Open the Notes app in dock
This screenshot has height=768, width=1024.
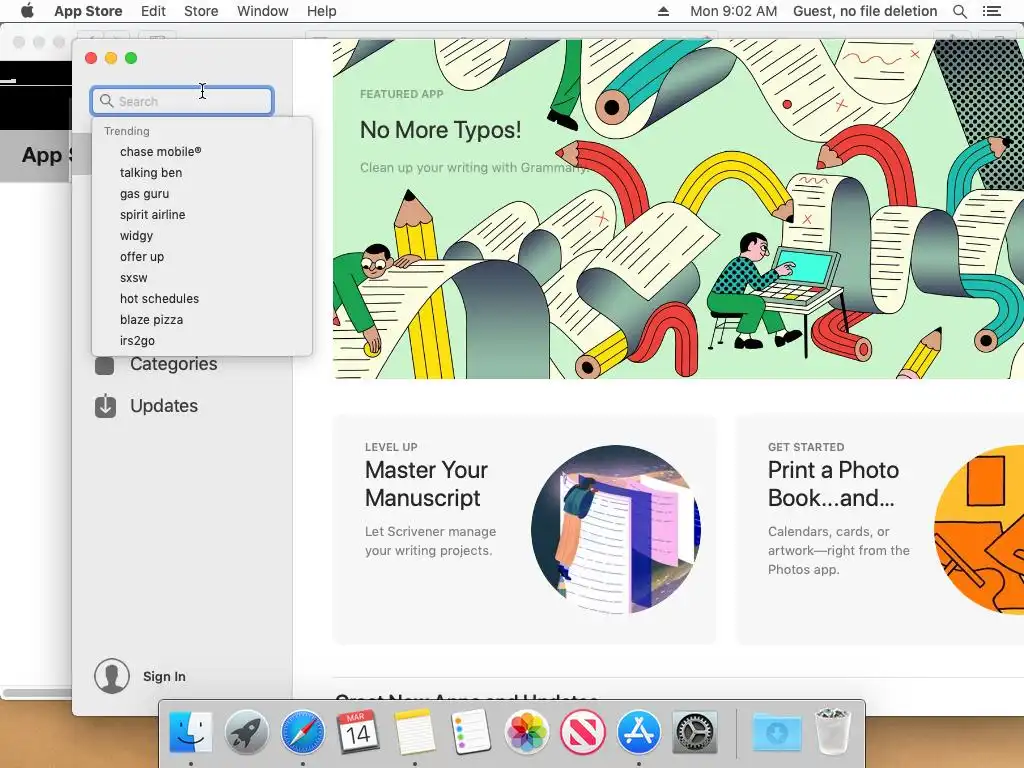click(414, 732)
